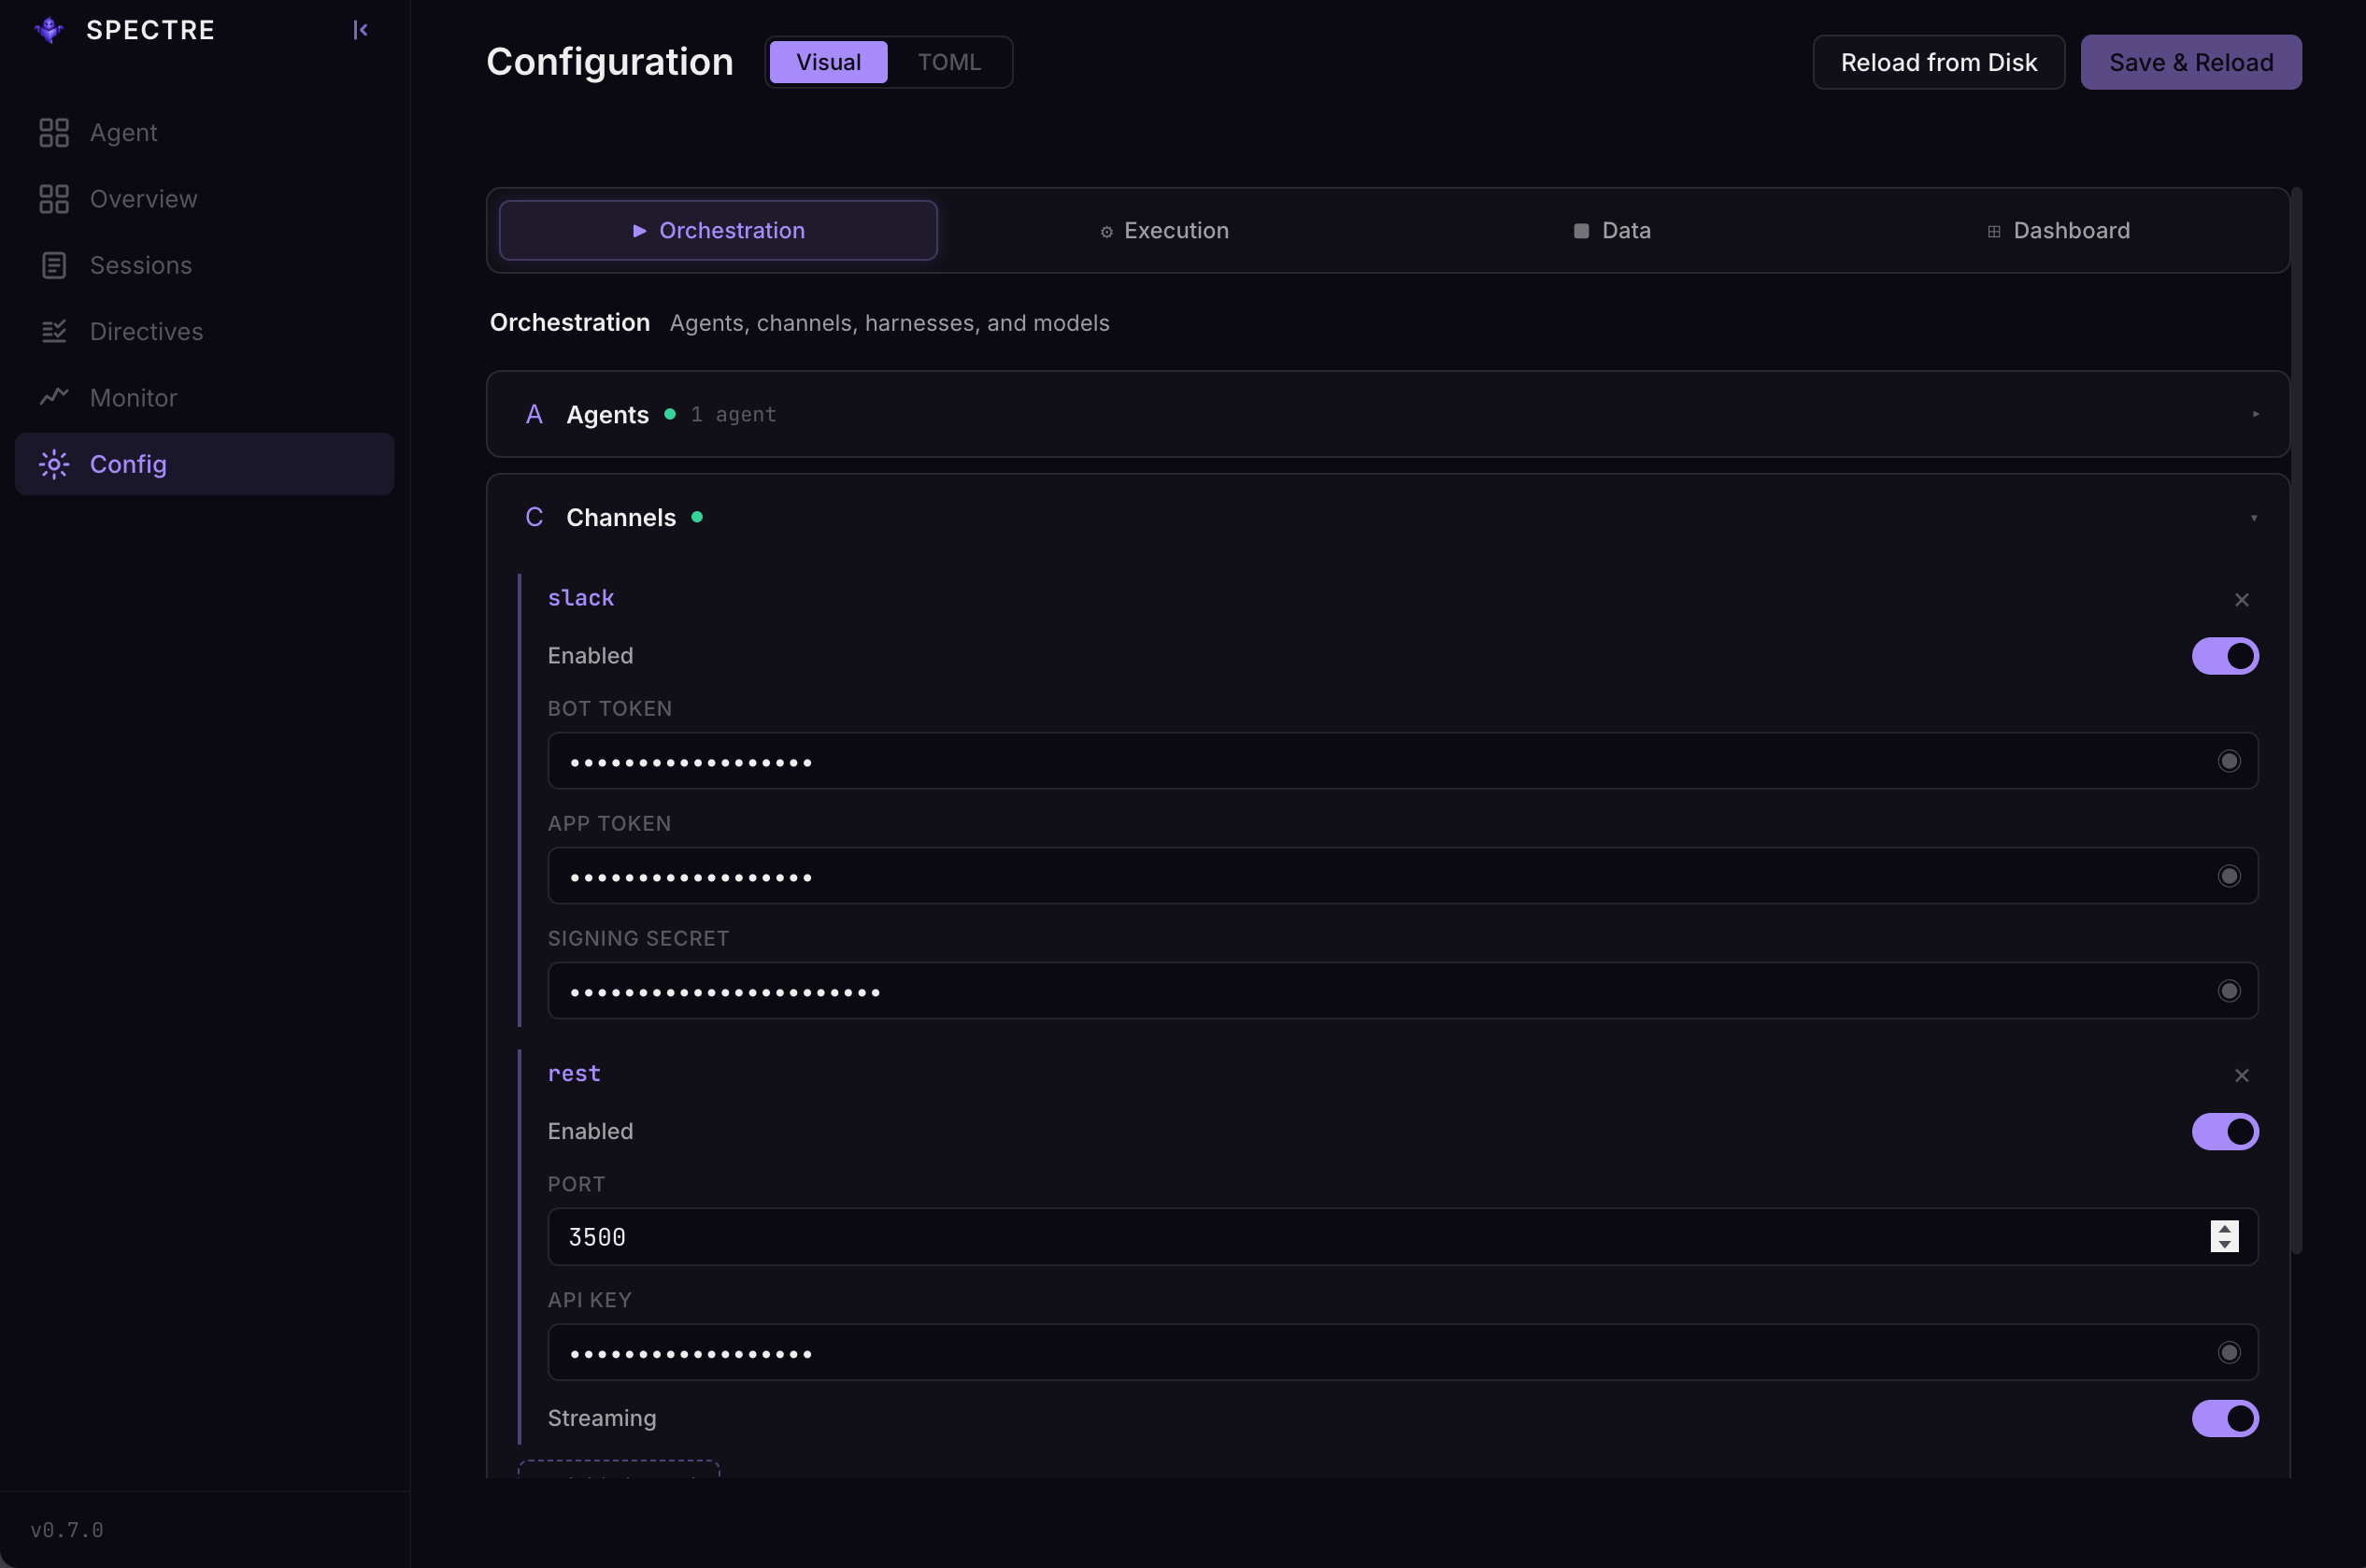The image size is (2366, 1568).
Task: Toggle the Streaming switch
Action: coord(2225,1418)
